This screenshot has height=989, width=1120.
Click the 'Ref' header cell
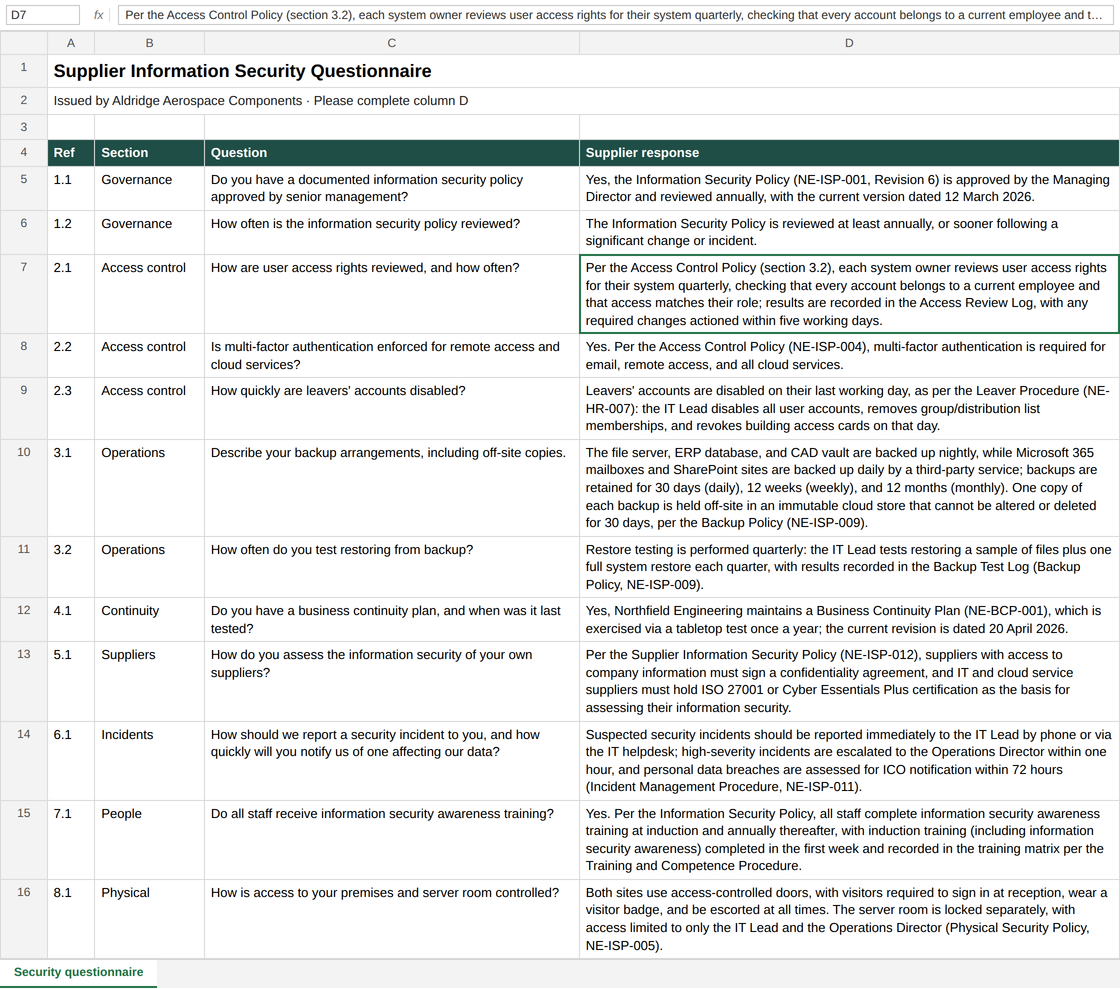71,153
